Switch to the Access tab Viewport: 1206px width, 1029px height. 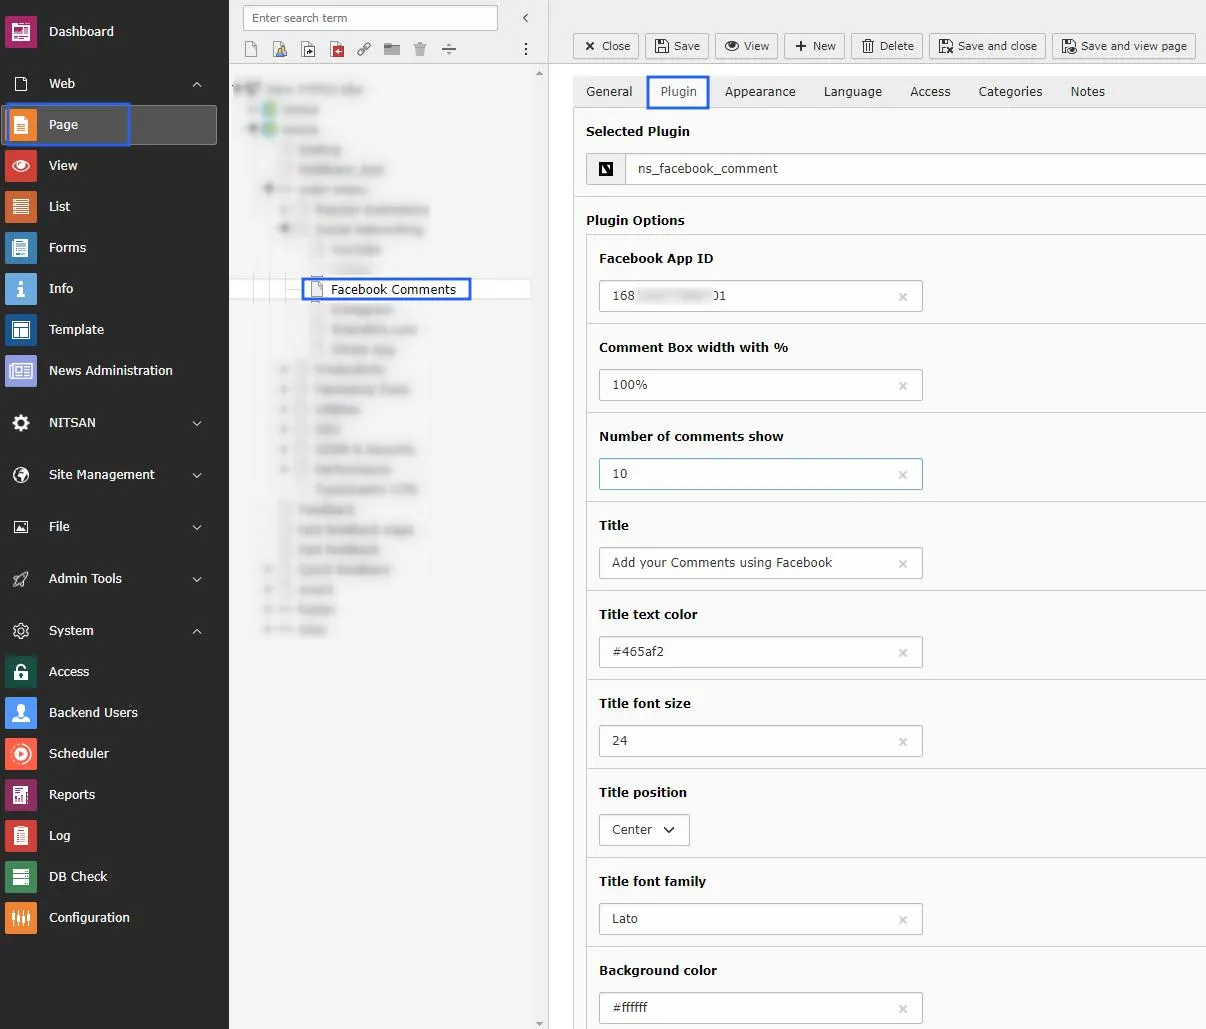pos(930,92)
